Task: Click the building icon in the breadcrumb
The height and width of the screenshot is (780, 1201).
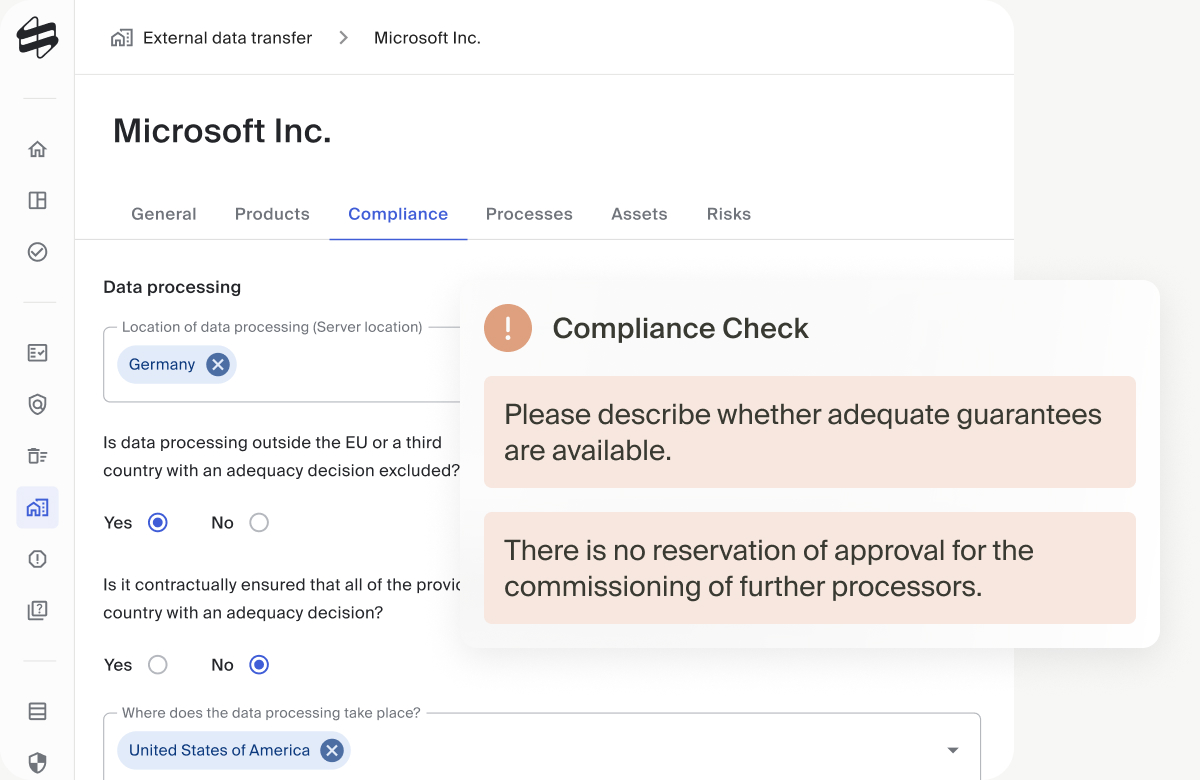Action: tap(121, 38)
